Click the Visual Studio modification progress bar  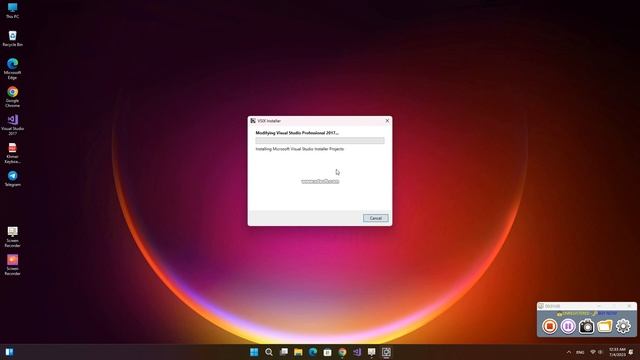320,140
